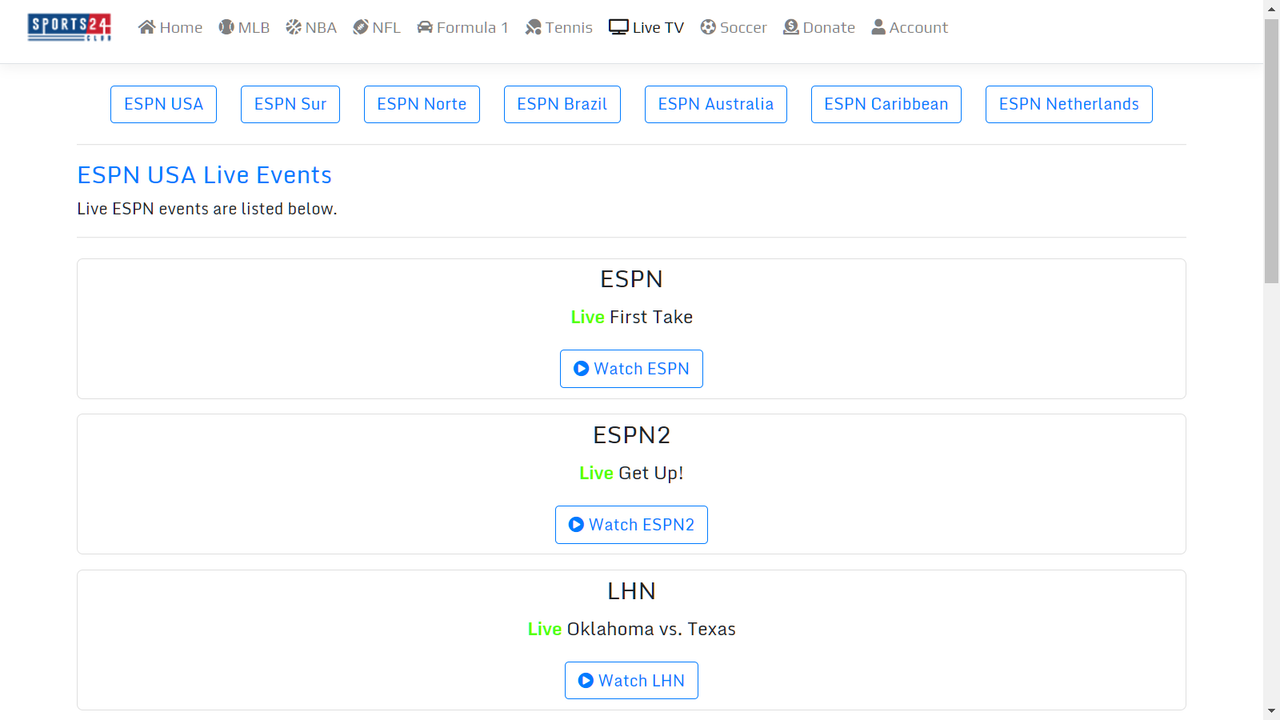
Task: Click the Watch ESPN2 button label
Action: (x=642, y=525)
